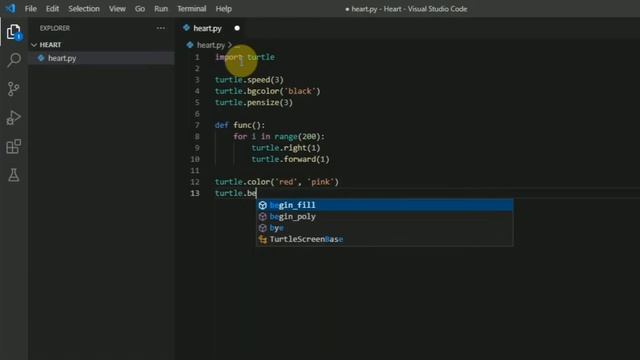Viewport: 640px width, 360px height.
Task: Click the bye method icon in suggestions
Action: 262,228
